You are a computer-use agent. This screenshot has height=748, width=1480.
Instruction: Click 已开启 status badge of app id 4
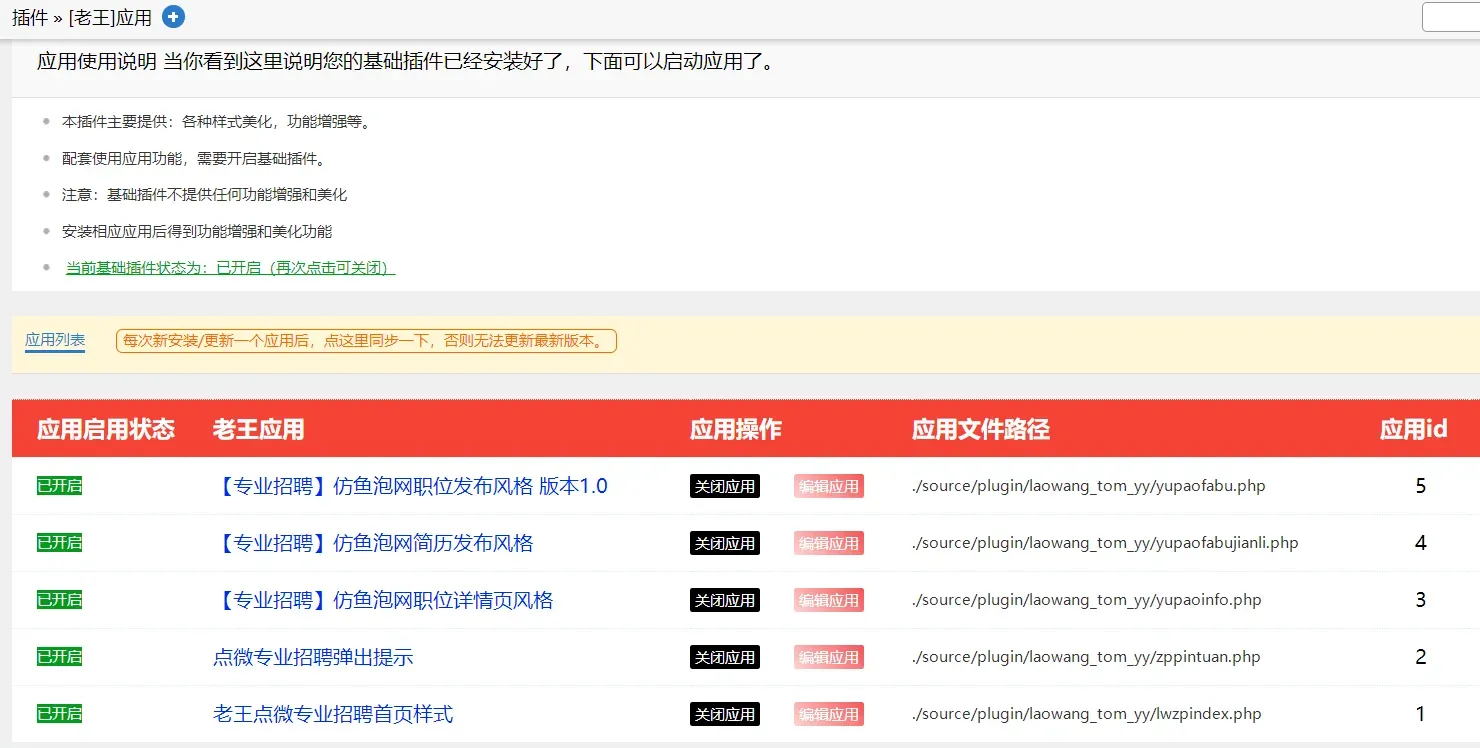(59, 543)
